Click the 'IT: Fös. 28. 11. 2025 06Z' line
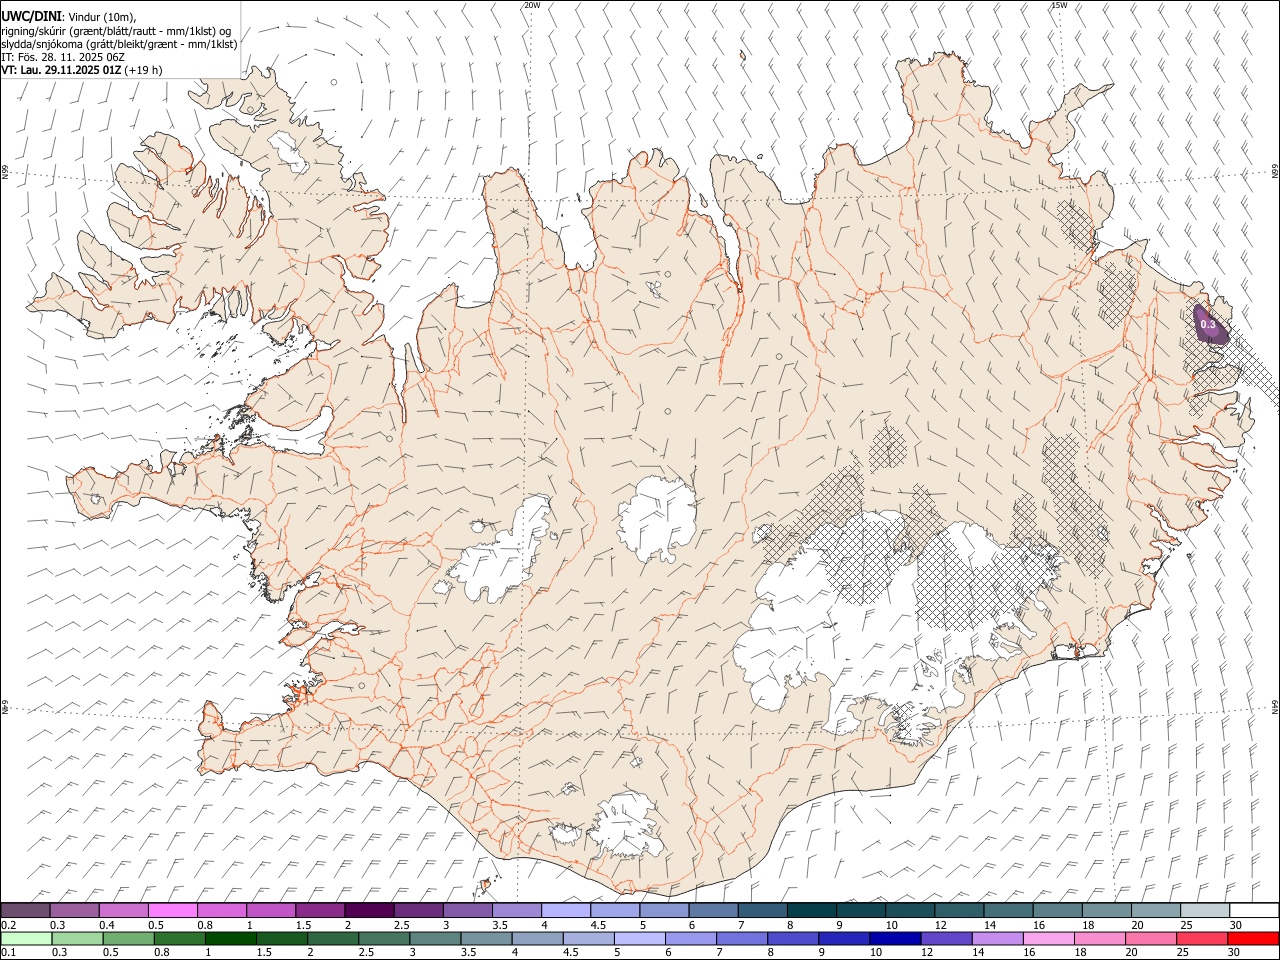Screen dimensions: 1280x960 (63, 57)
